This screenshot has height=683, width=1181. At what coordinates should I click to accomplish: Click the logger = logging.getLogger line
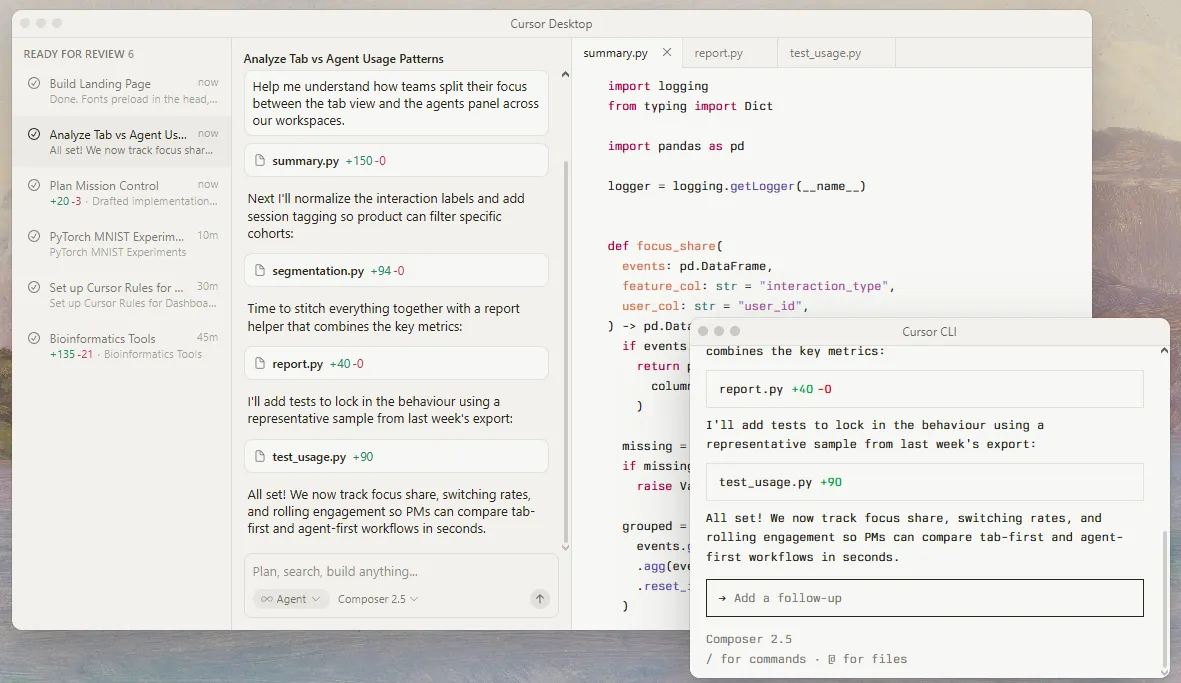pos(737,186)
